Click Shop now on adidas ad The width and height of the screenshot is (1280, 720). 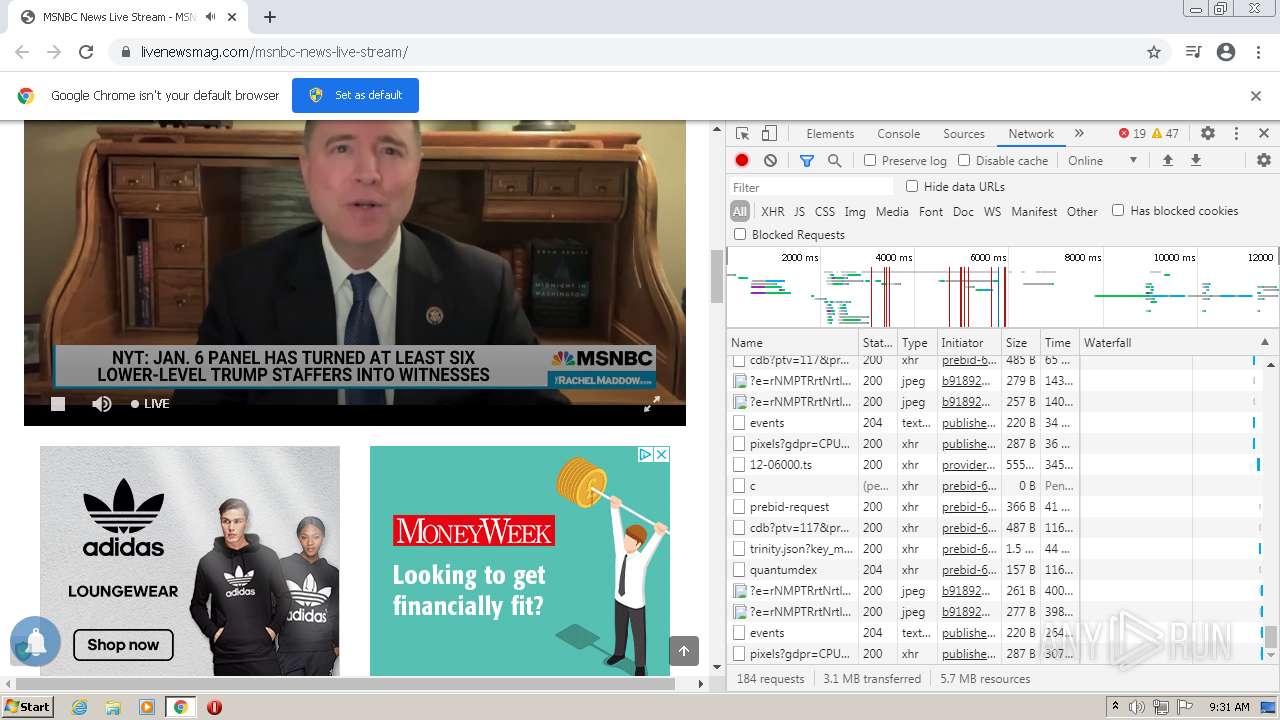click(123, 644)
